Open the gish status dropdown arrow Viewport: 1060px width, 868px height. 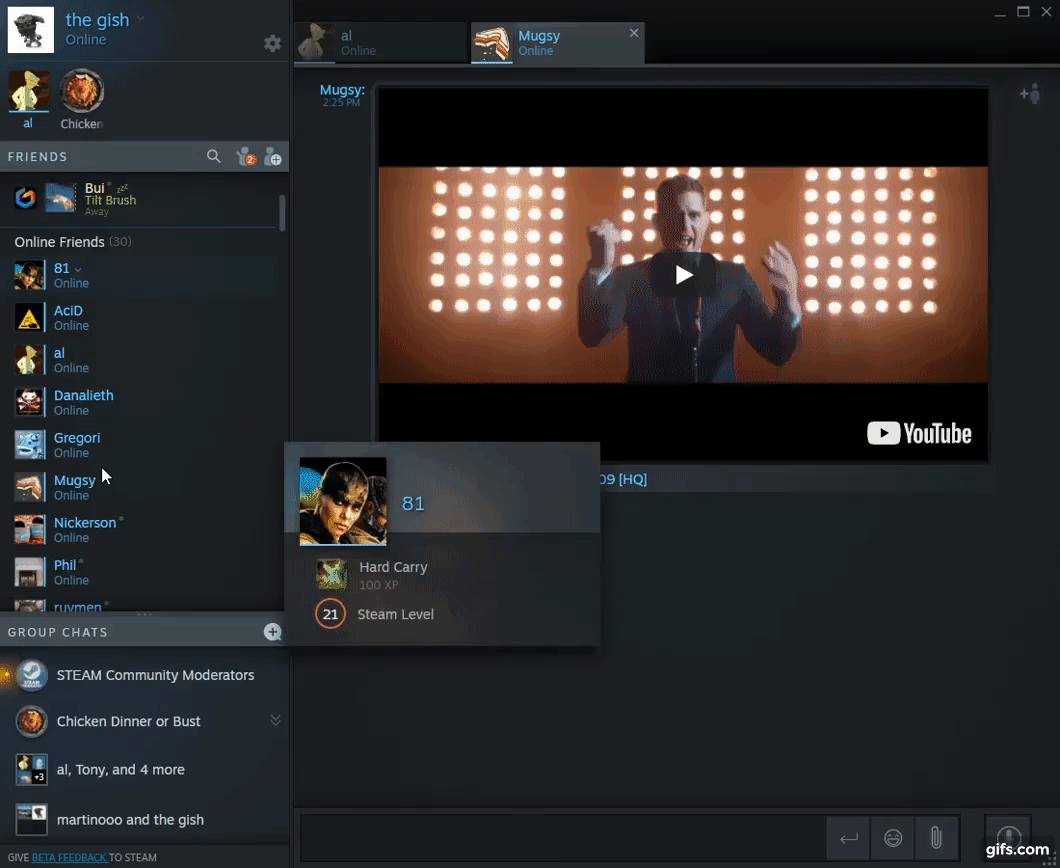(141, 19)
